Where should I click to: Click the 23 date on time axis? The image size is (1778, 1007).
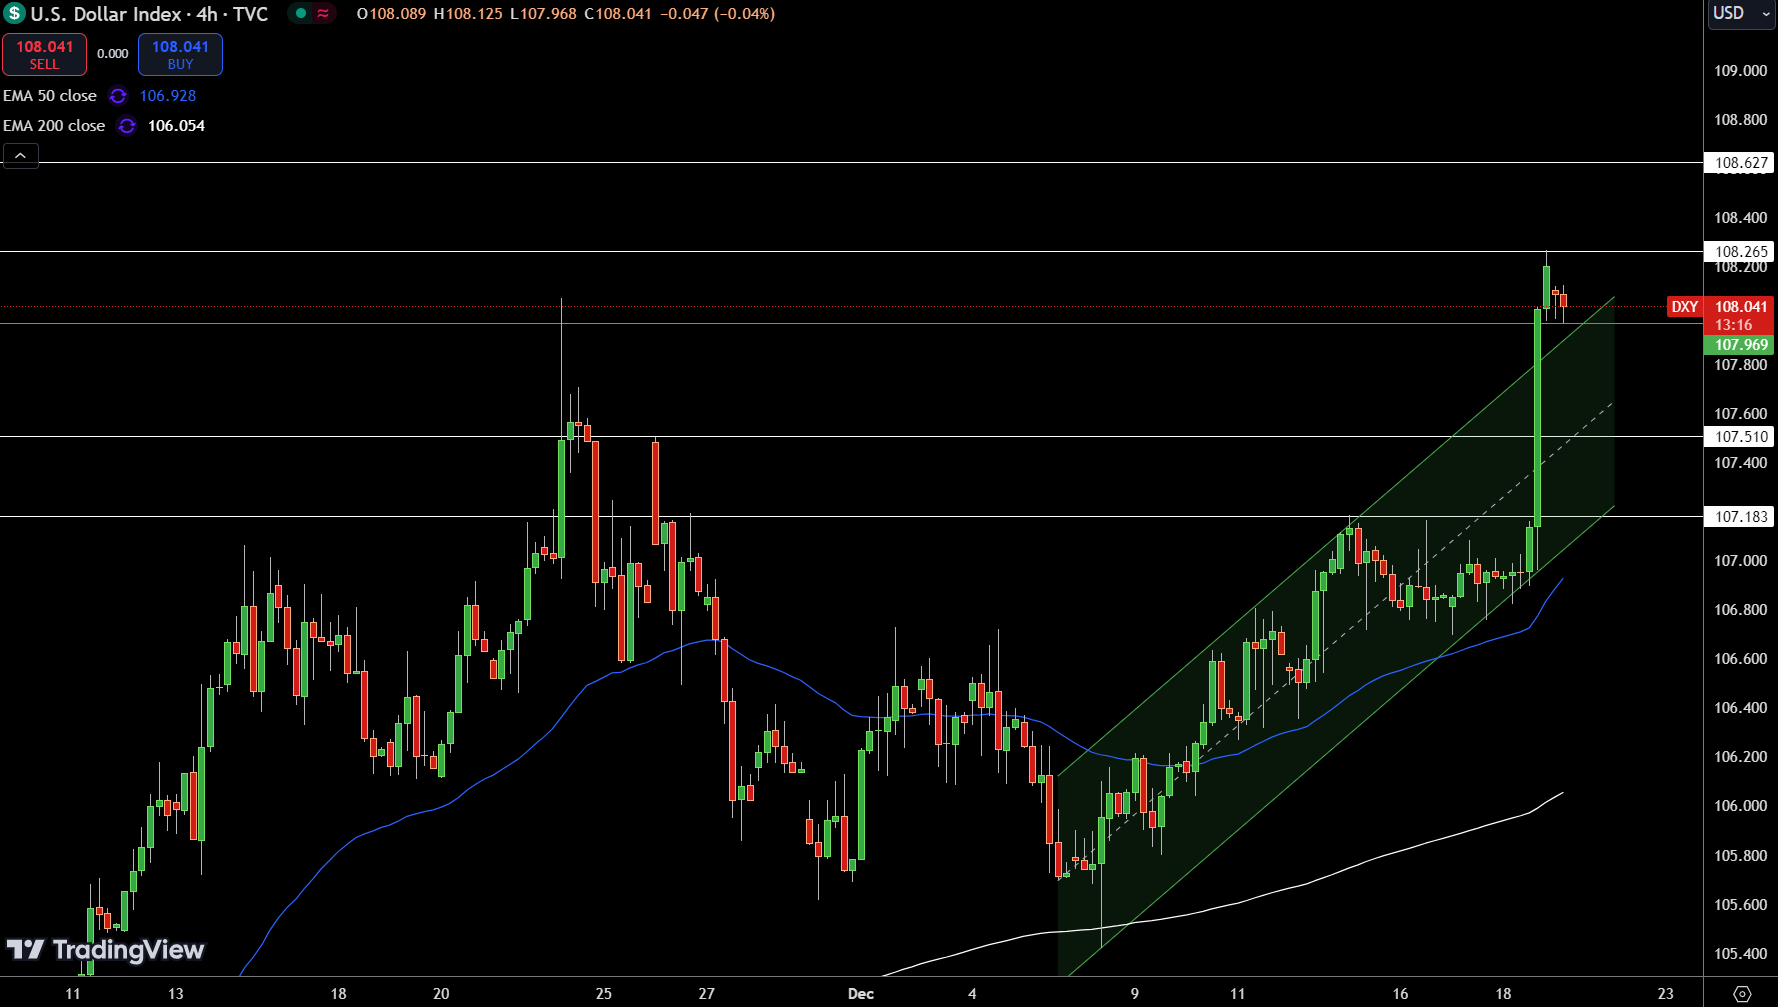(x=1666, y=994)
